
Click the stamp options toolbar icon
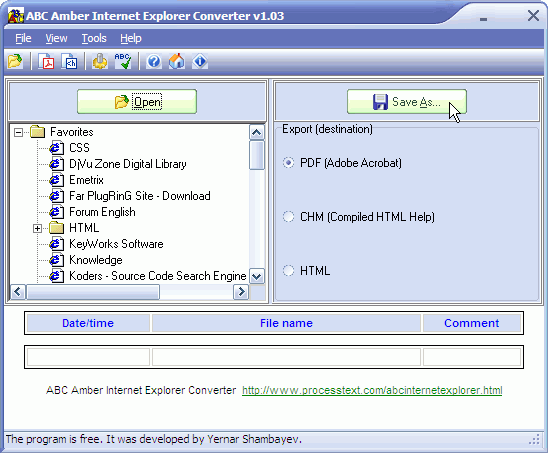tap(100, 62)
